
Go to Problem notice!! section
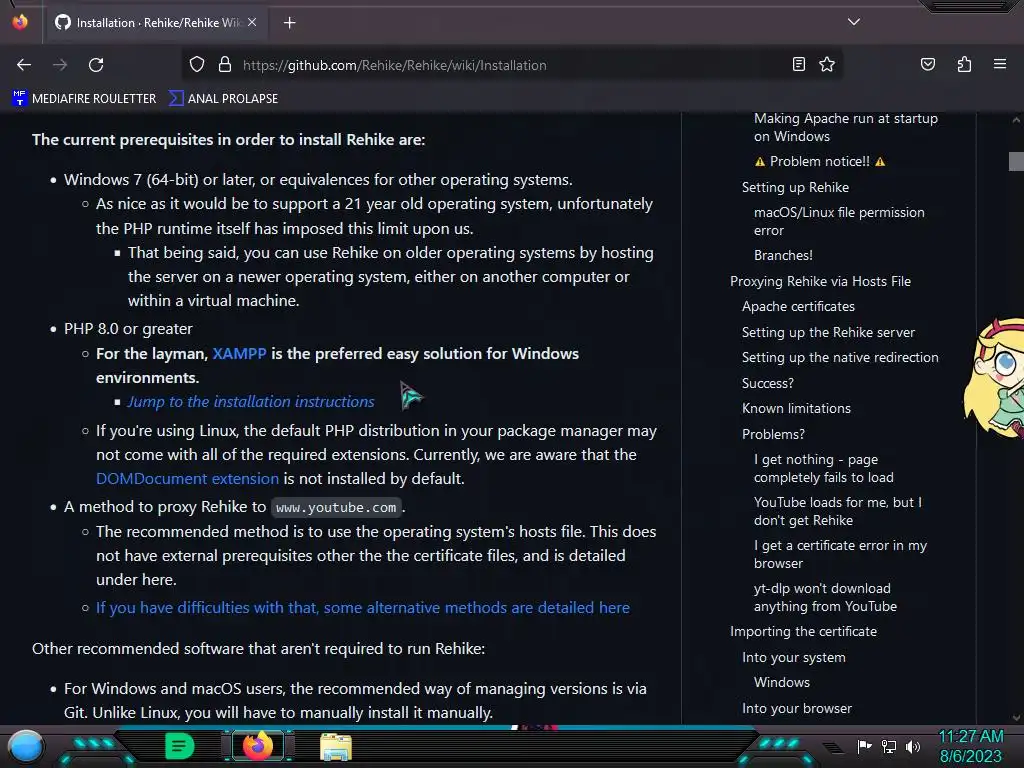click(820, 161)
